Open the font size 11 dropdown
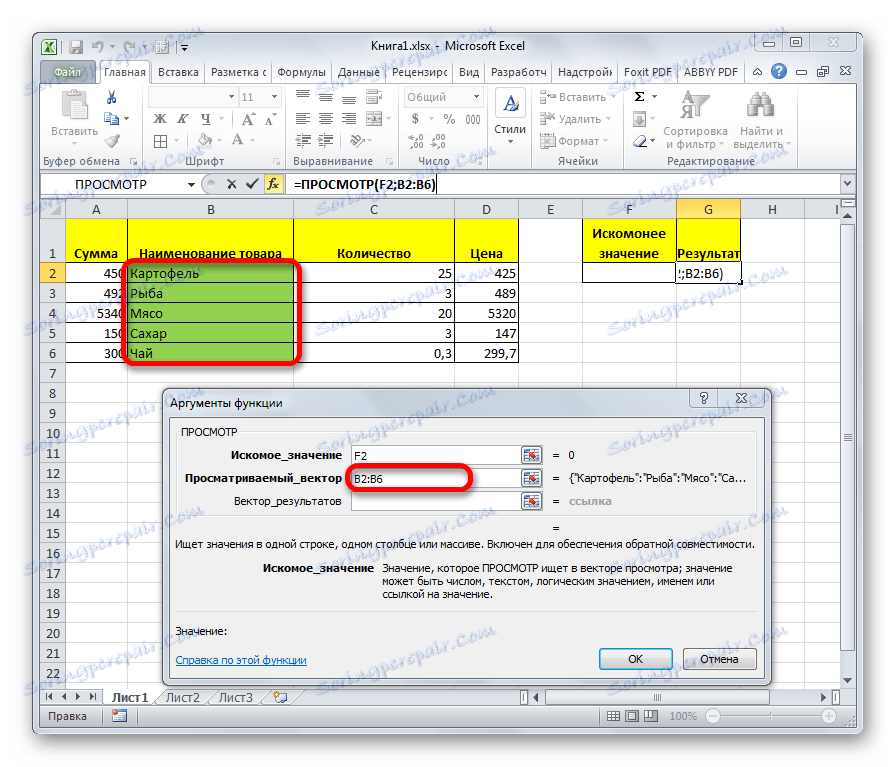Image resolution: width=896 pixels, height=767 pixels. tap(274, 97)
